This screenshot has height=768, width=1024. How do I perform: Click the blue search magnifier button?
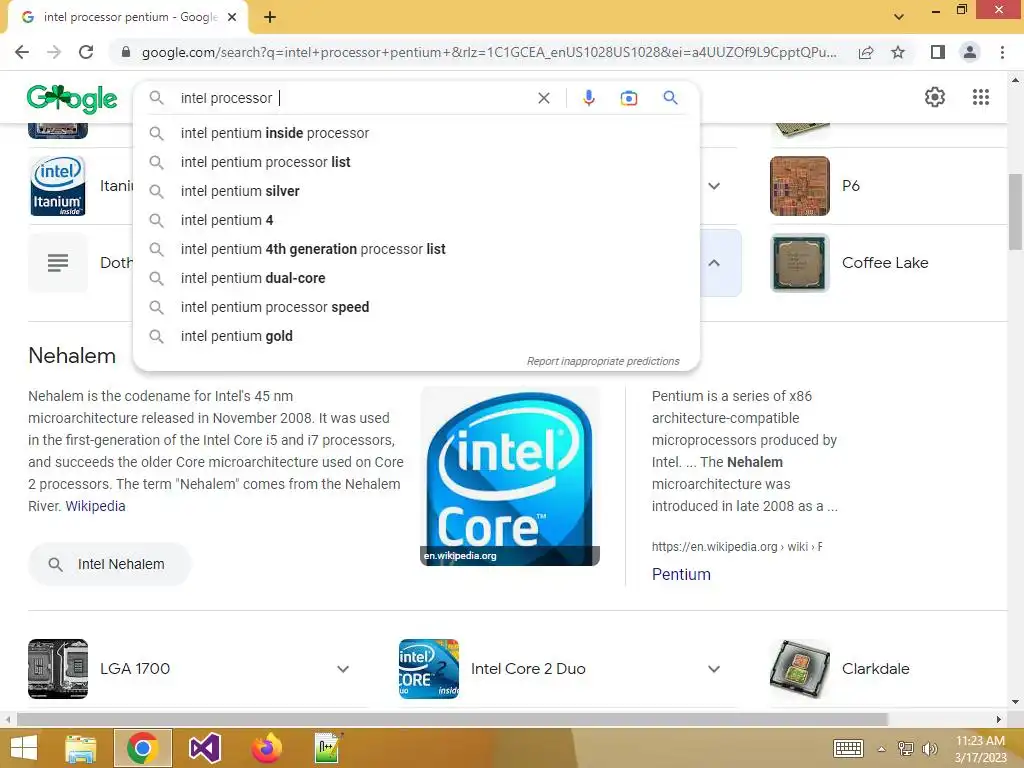pyautogui.click(x=670, y=98)
